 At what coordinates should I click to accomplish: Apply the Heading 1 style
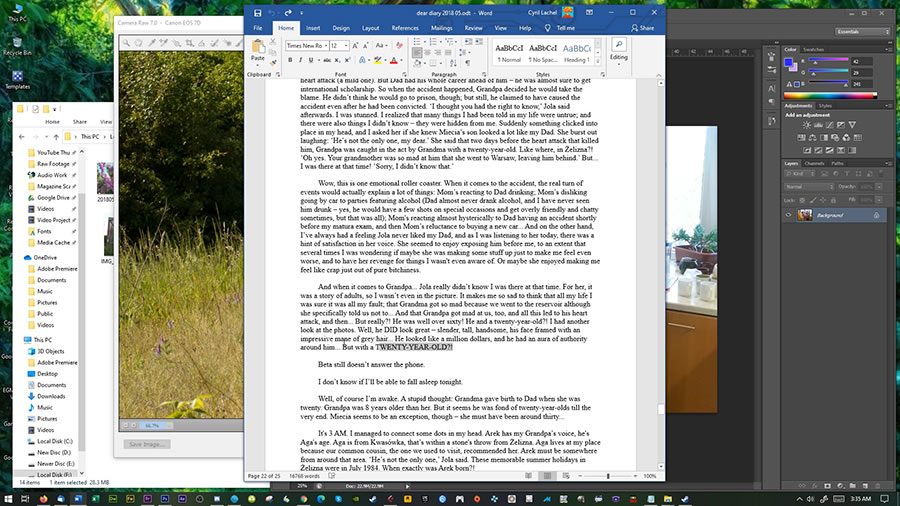pyautogui.click(x=577, y=53)
